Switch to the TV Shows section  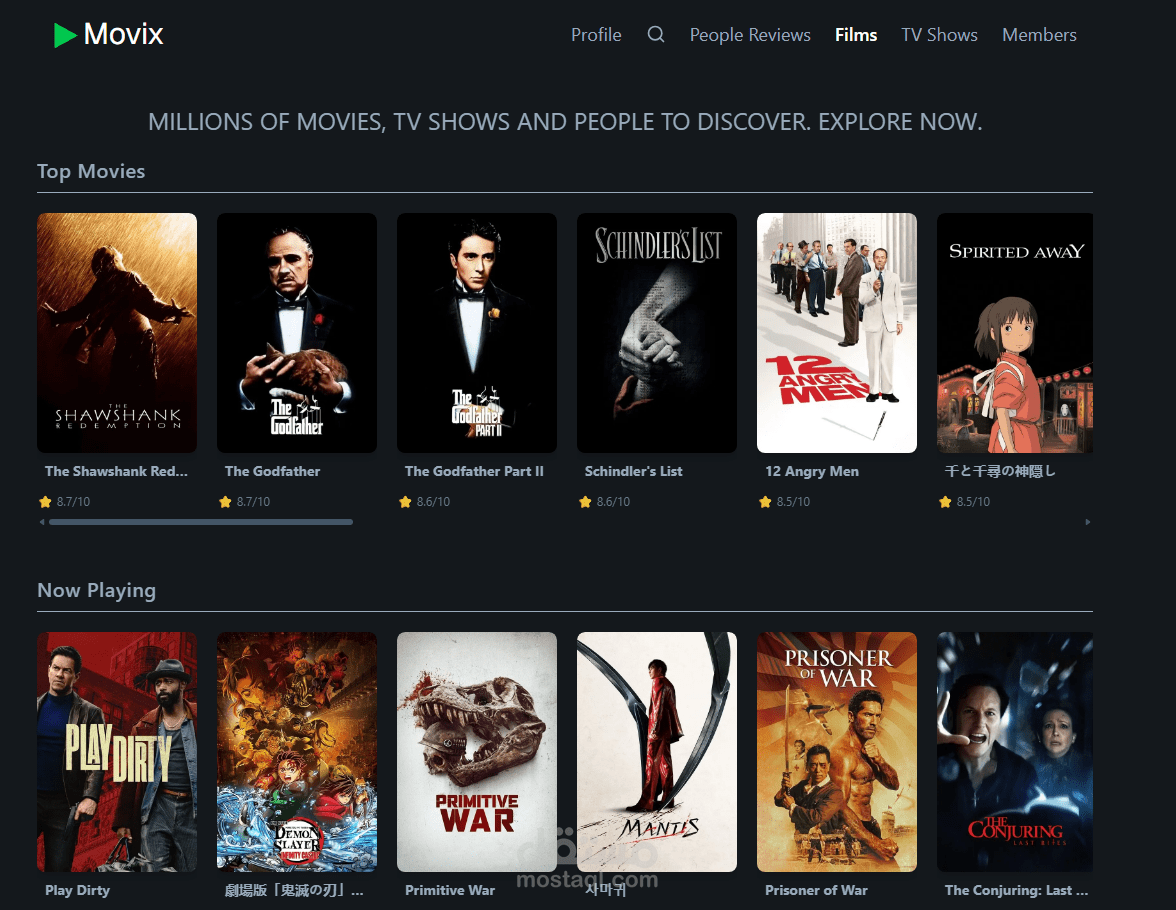[939, 34]
